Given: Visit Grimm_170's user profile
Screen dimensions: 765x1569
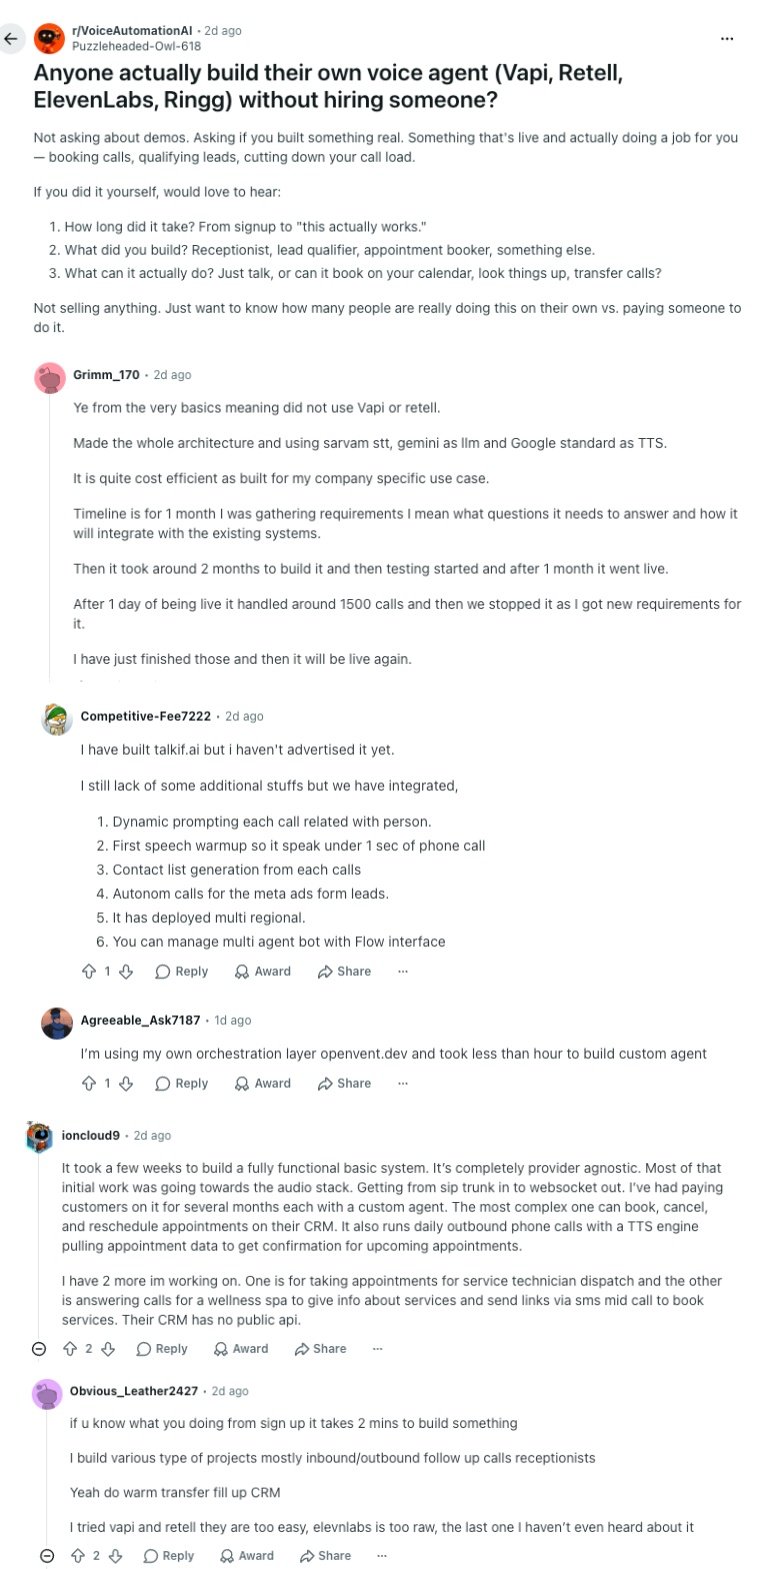Looking at the screenshot, I should (106, 375).
